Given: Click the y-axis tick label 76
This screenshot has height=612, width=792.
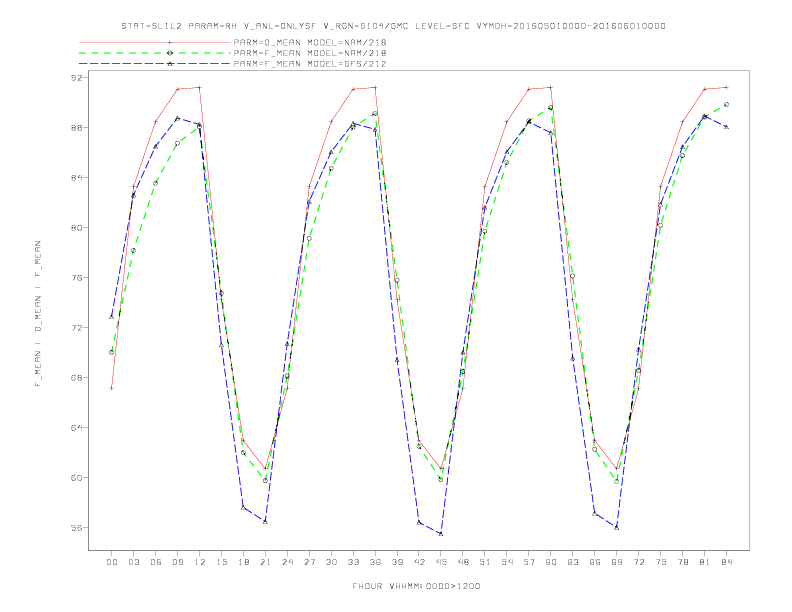Looking at the screenshot, I should click(x=77, y=278).
